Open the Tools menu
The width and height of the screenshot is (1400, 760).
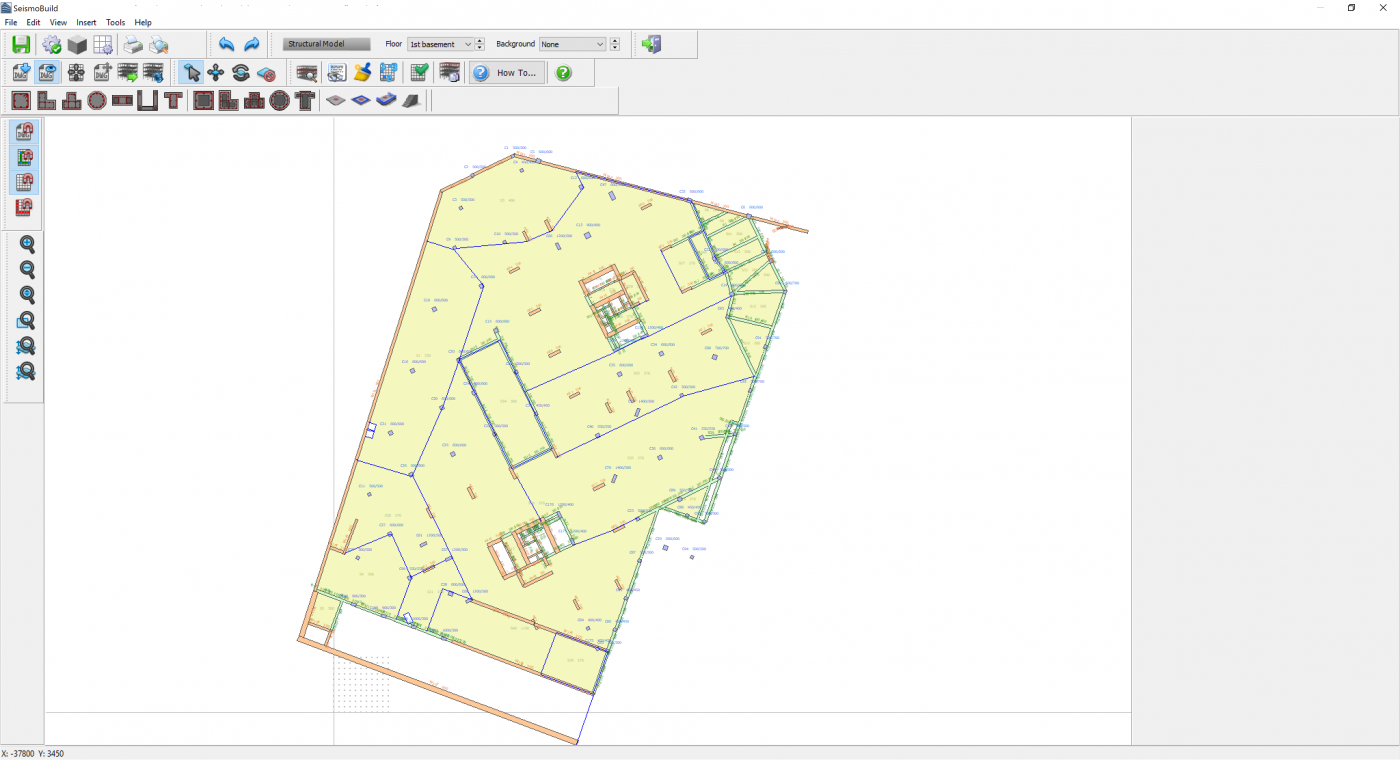click(116, 22)
